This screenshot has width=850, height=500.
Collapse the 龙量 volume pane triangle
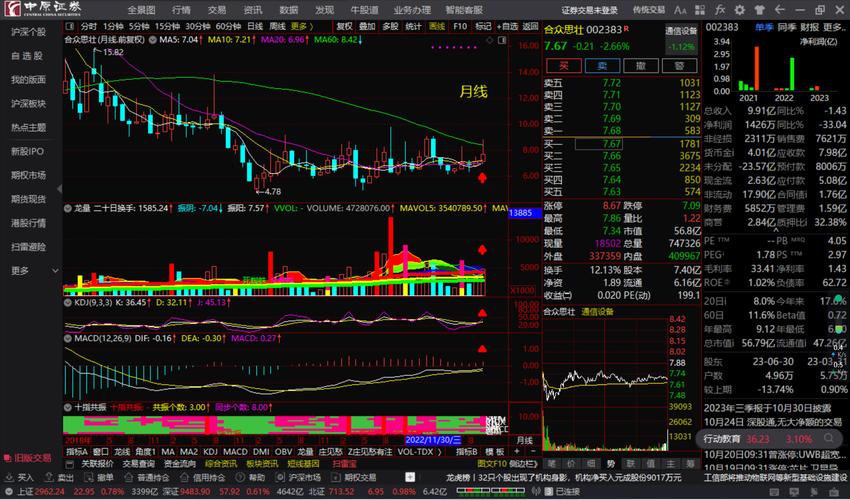tap(67, 208)
